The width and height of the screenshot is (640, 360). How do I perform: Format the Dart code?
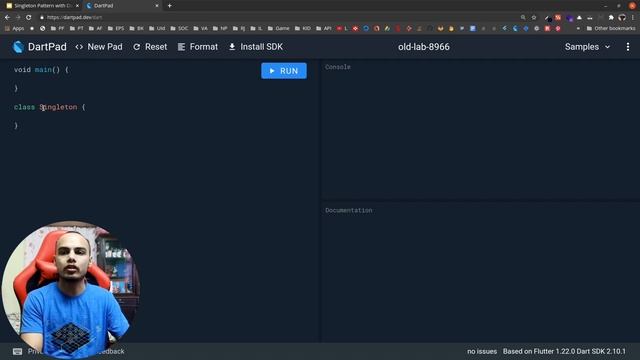(x=198, y=47)
